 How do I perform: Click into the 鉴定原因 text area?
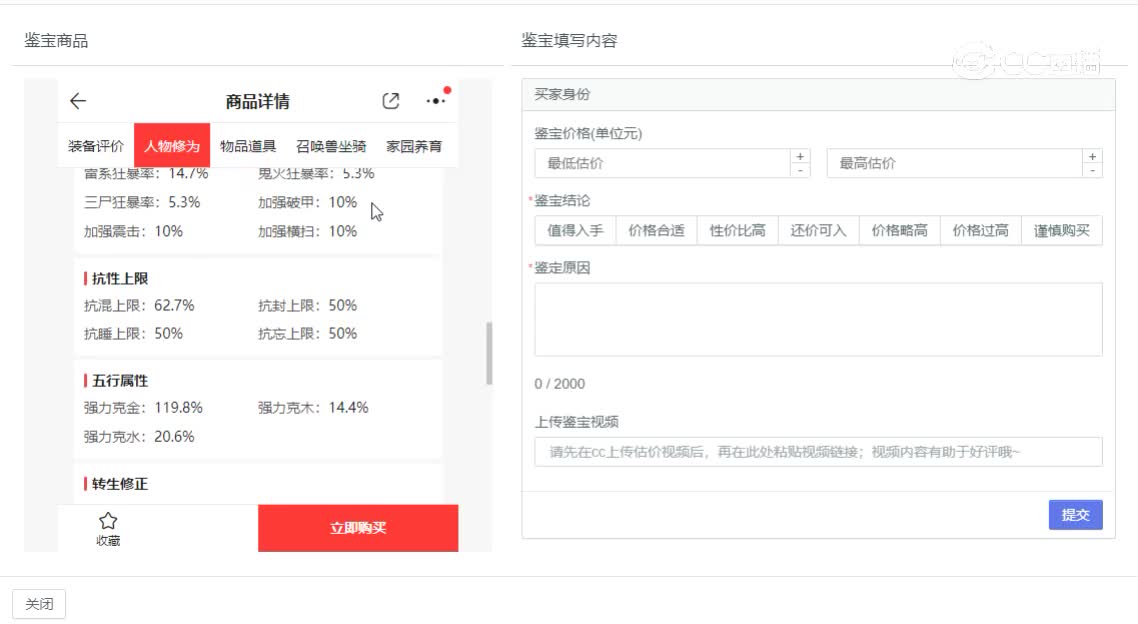click(818, 319)
